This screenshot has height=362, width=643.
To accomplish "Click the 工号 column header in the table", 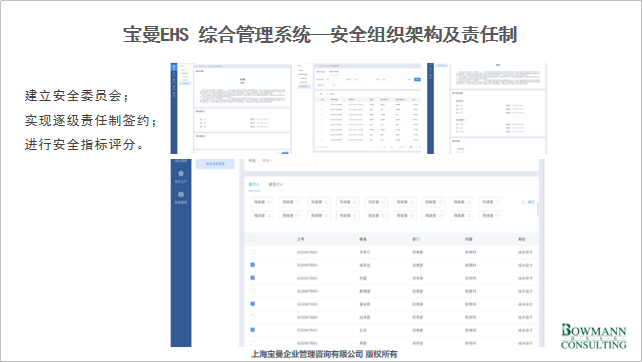I will coord(301,239).
